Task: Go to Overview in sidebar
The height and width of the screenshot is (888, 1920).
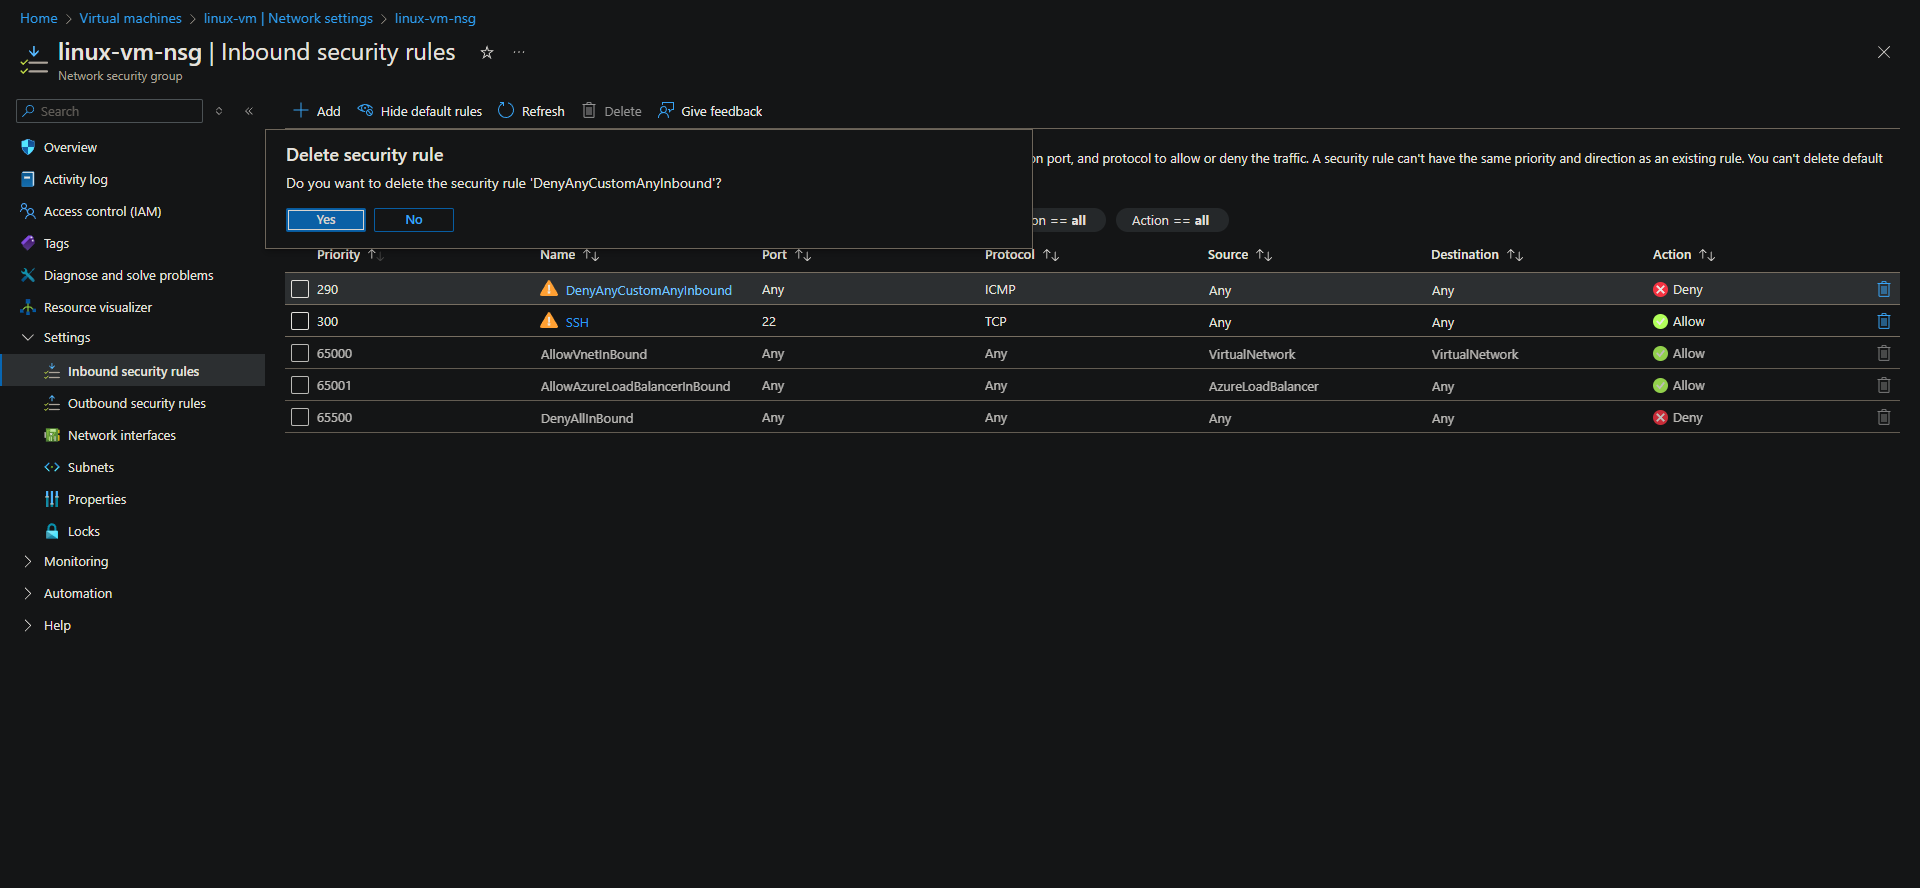Action: tap(70, 148)
